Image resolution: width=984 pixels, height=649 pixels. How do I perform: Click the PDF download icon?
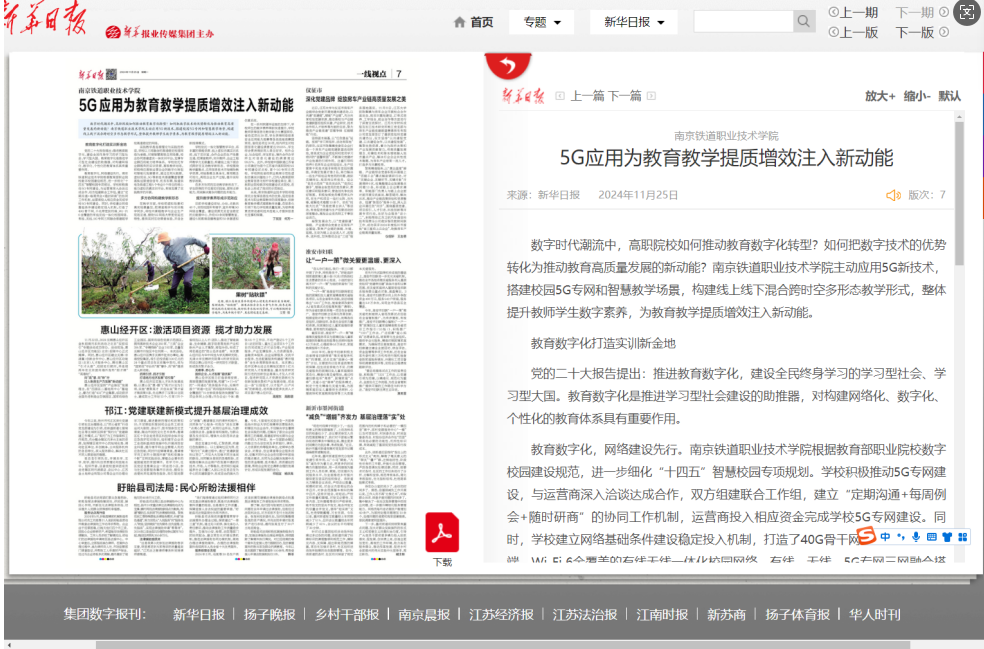click(442, 533)
